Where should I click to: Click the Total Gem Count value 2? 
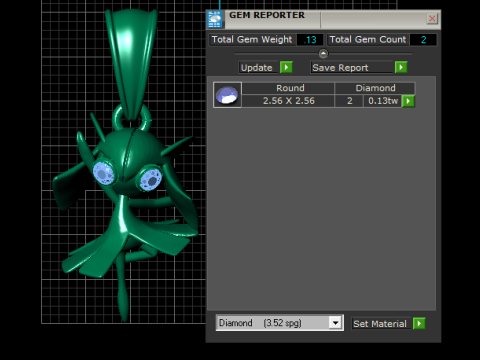point(423,40)
